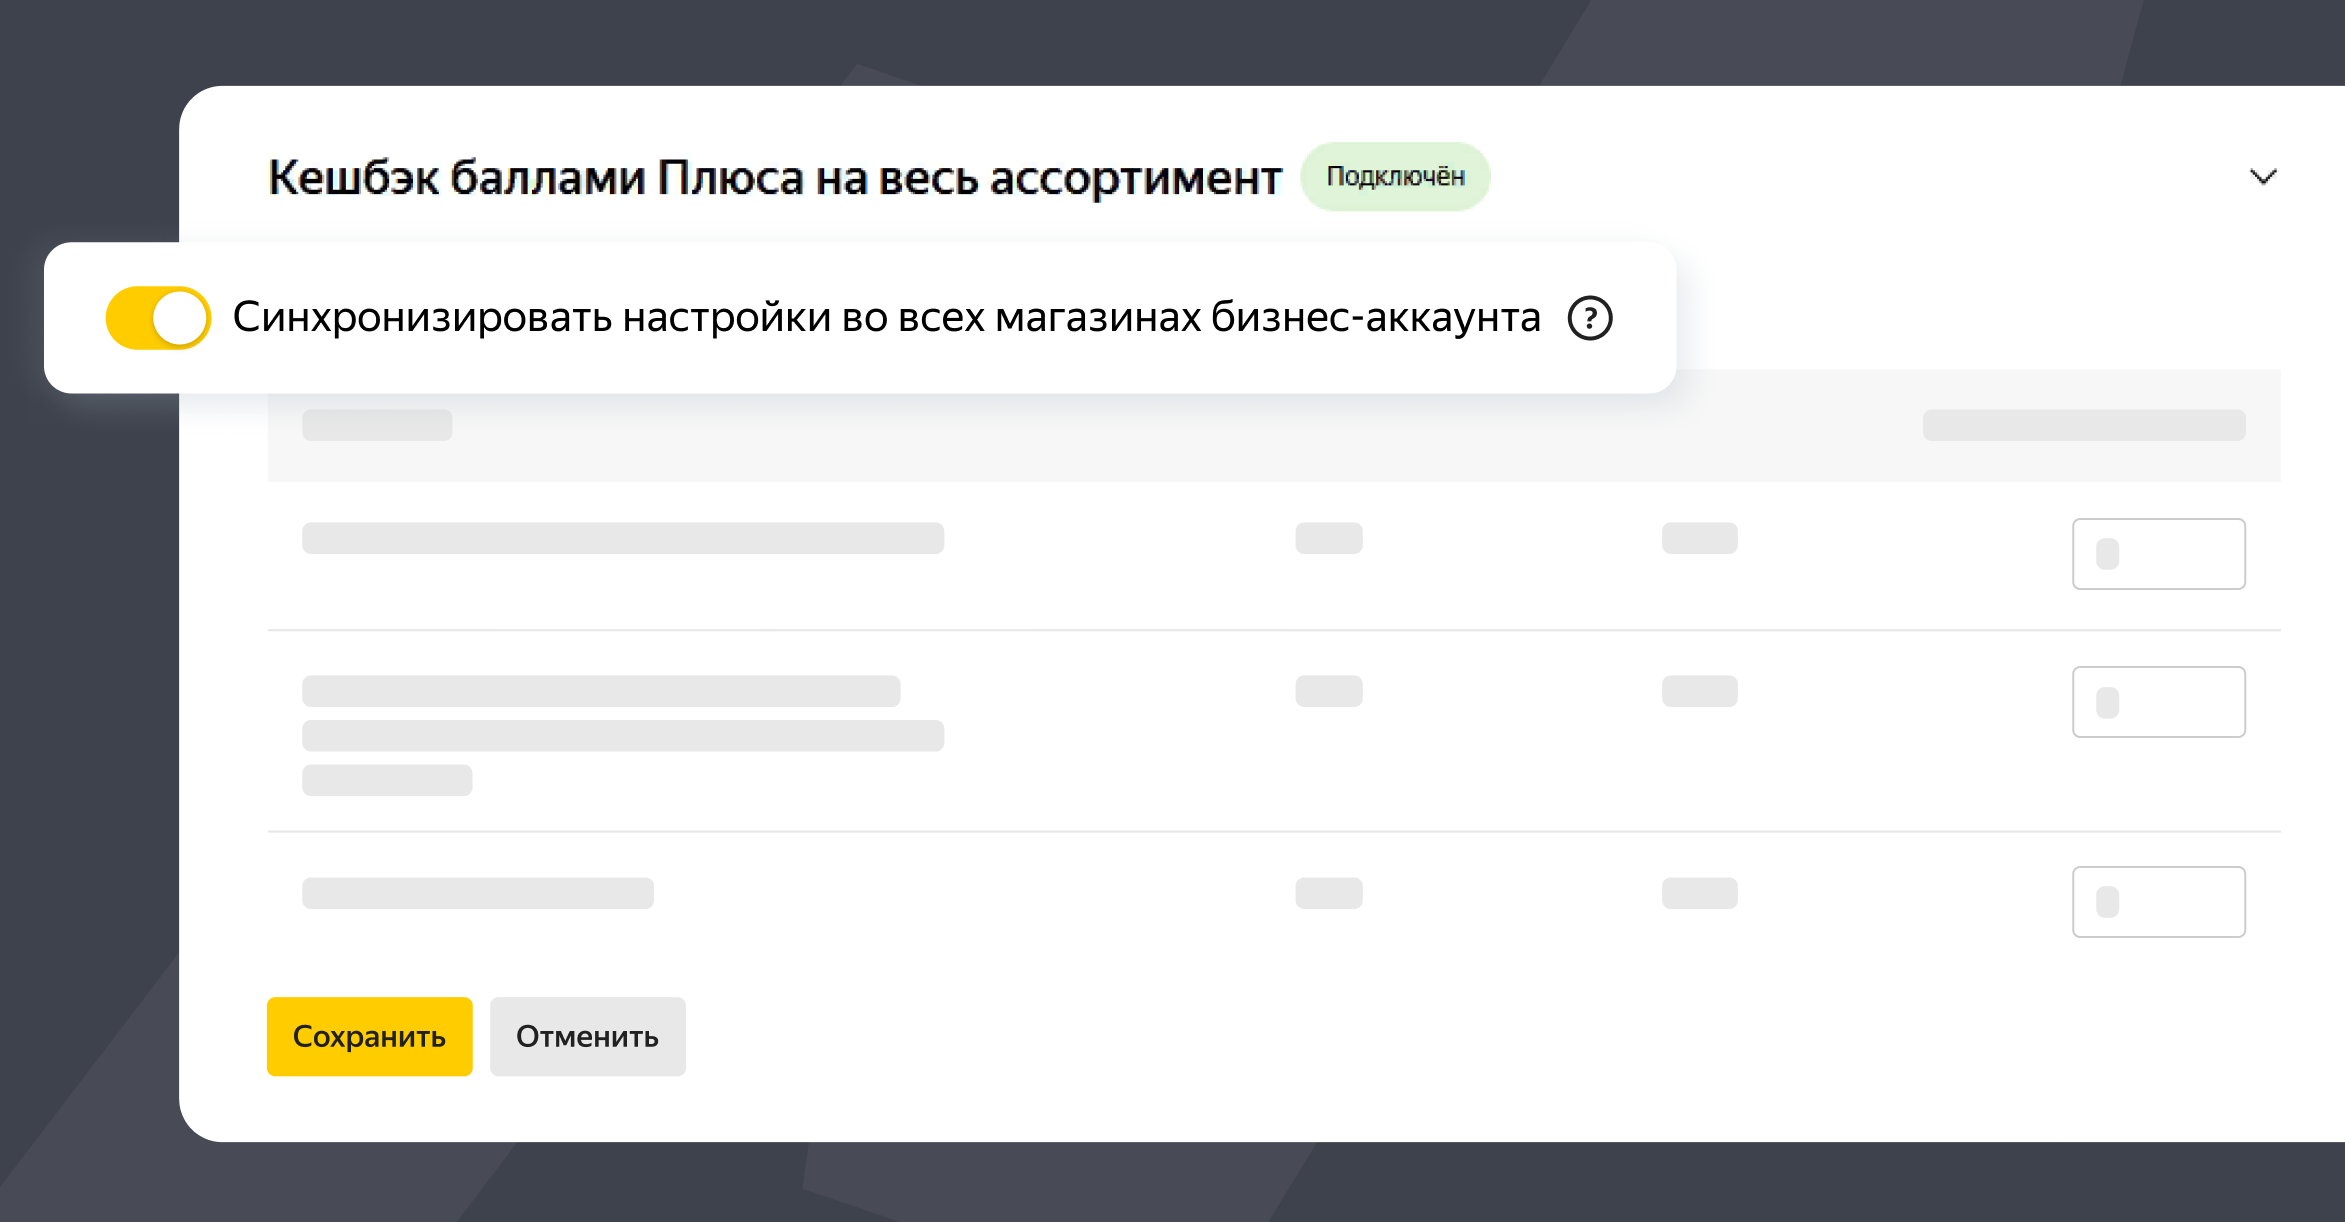Image resolution: width=2345 pixels, height=1222 pixels.
Task: Collapse the cashback section with the chevron
Action: tap(2262, 177)
